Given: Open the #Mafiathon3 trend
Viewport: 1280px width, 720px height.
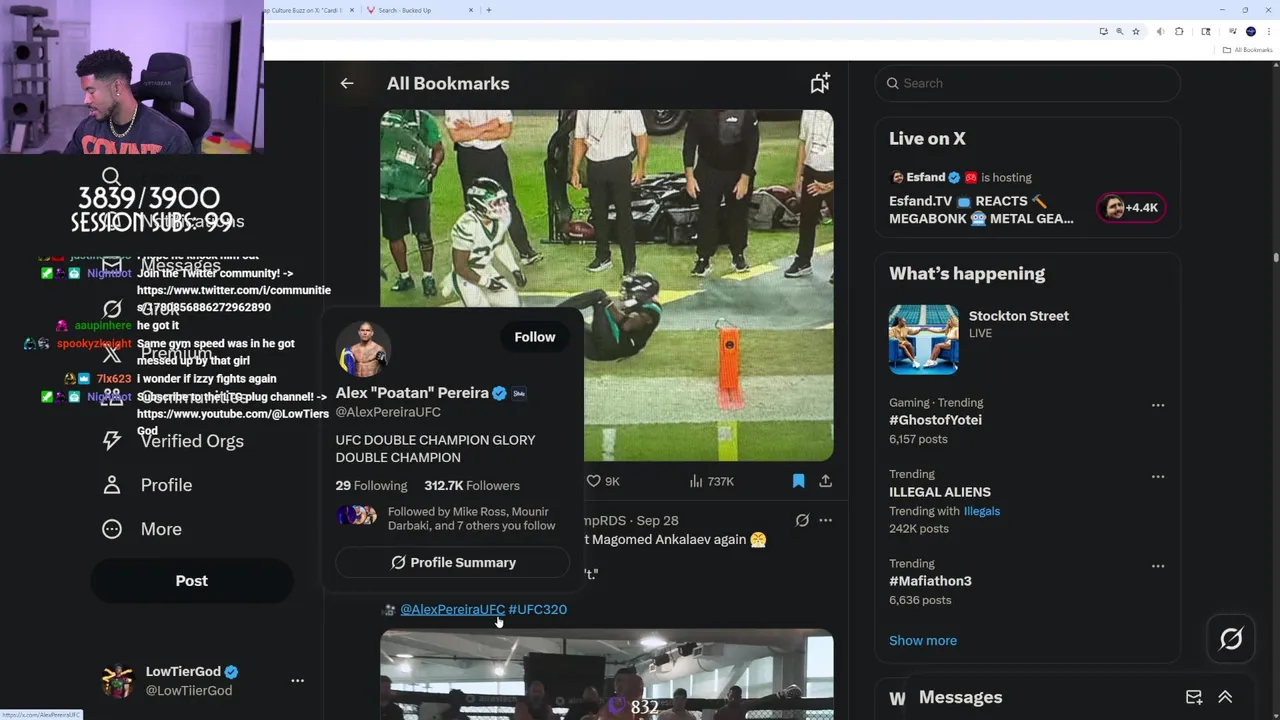Looking at the screenshot, I should [x=930, y=582].
